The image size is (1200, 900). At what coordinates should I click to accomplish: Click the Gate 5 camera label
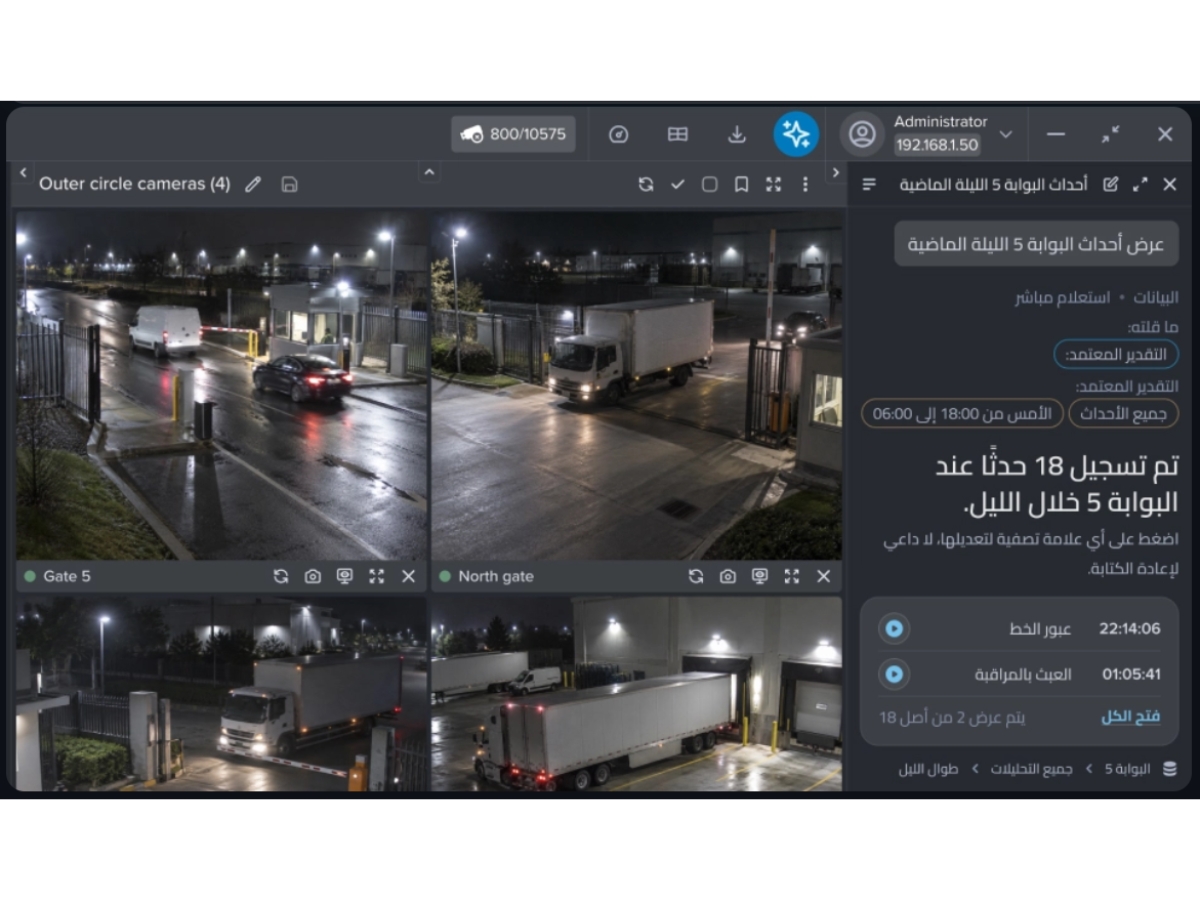click(67, 576)
